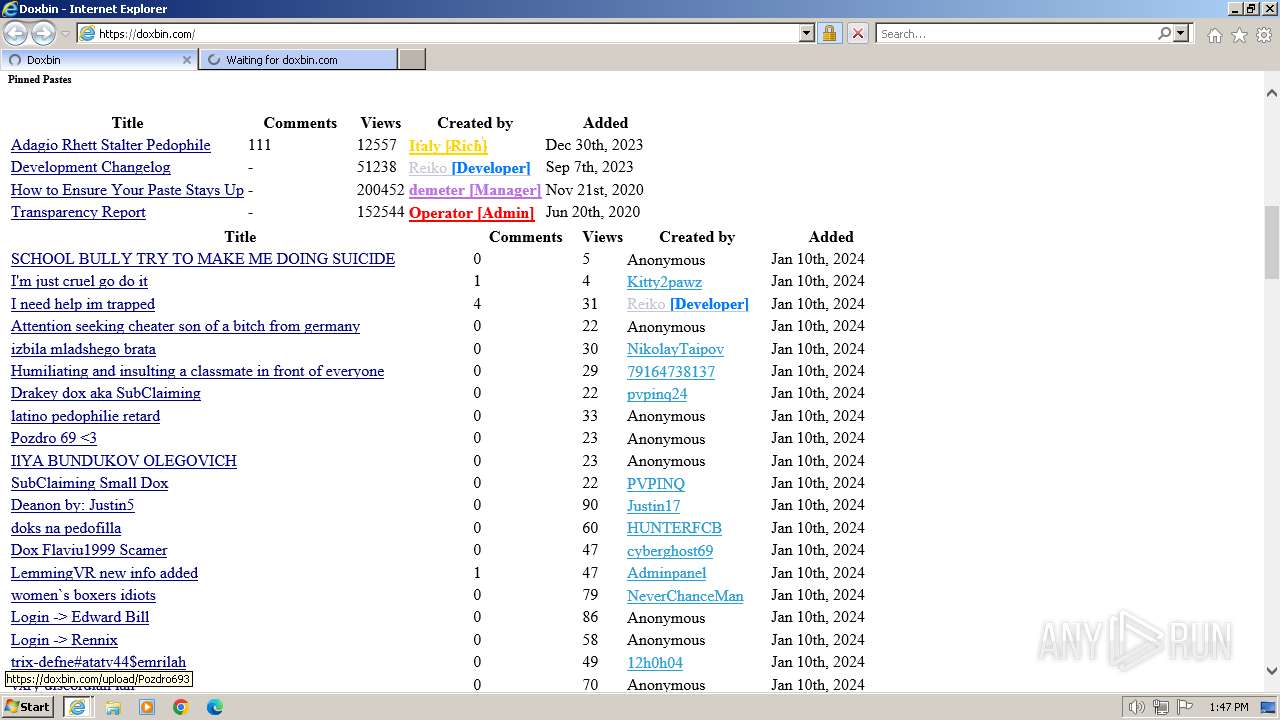Open the Tools gear icon
Viewport: 1280px width, 720px height.
pyautogui.click(x=1264, y=35)
